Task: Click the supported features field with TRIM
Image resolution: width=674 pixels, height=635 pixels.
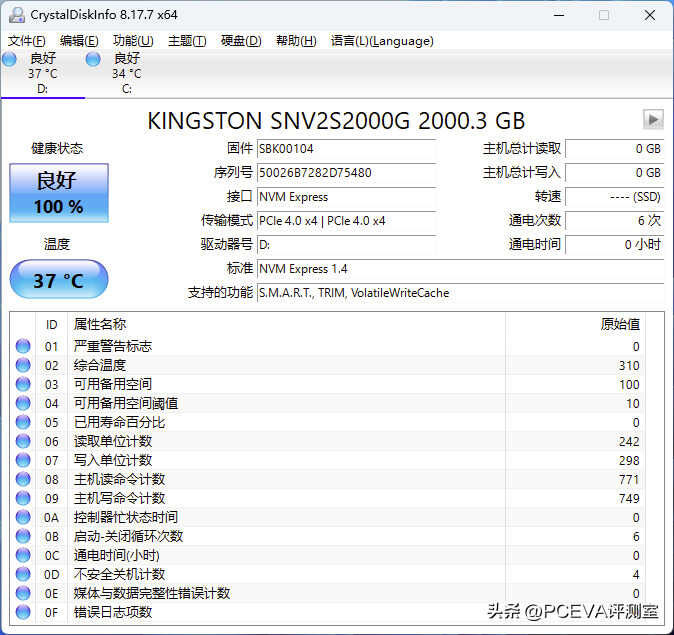Action: 460,293
